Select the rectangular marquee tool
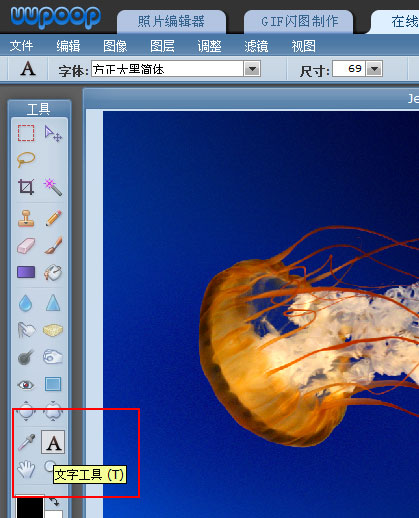The image size is (419, 518). [x=26, y=133]
